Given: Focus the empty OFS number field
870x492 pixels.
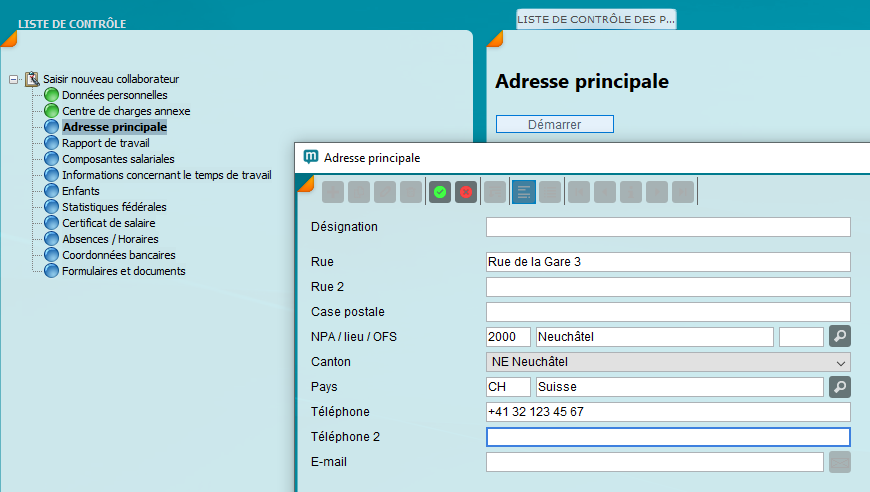Looking at the screenshot, I should (801, 337).
